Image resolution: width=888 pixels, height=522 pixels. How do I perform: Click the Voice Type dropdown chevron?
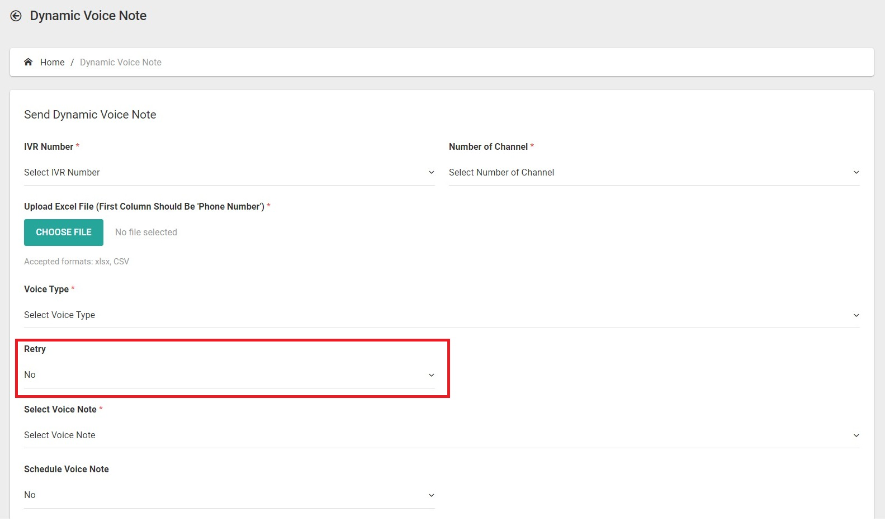[856, 315]
